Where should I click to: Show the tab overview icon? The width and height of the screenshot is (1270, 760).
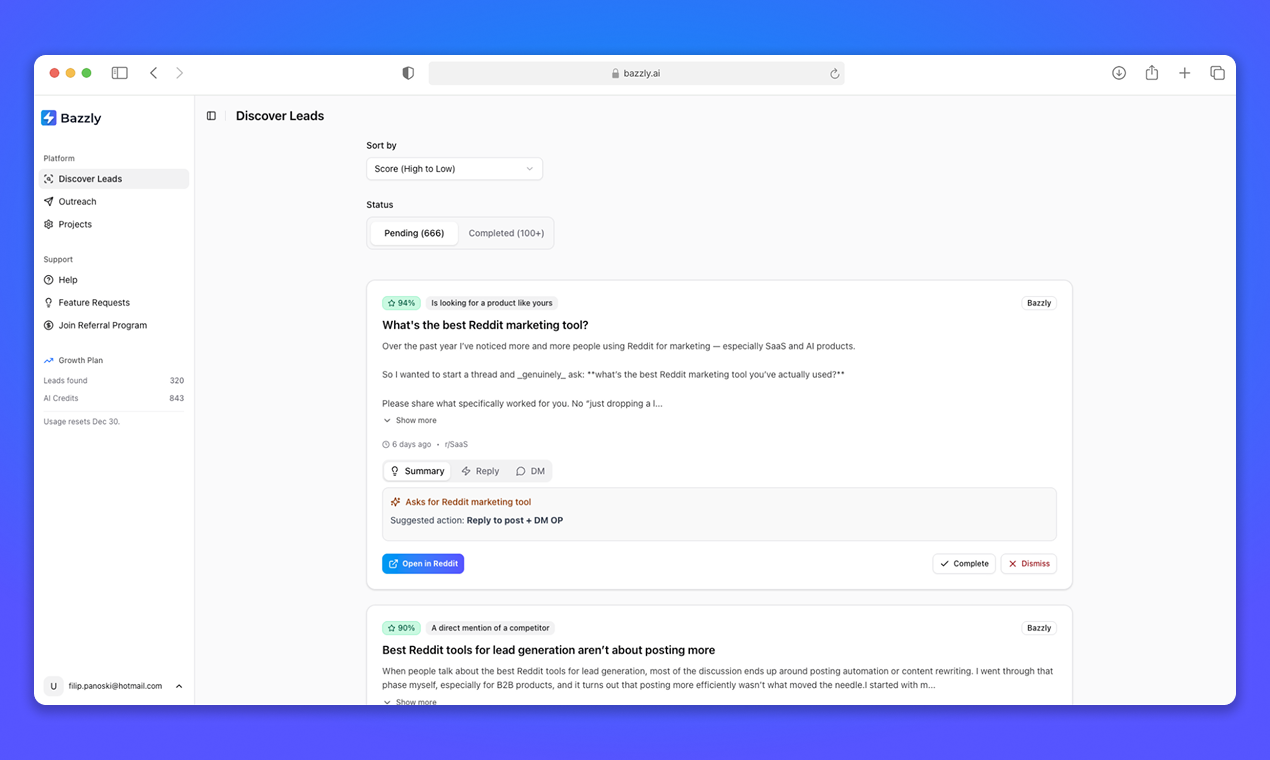tap(1217, 73)
